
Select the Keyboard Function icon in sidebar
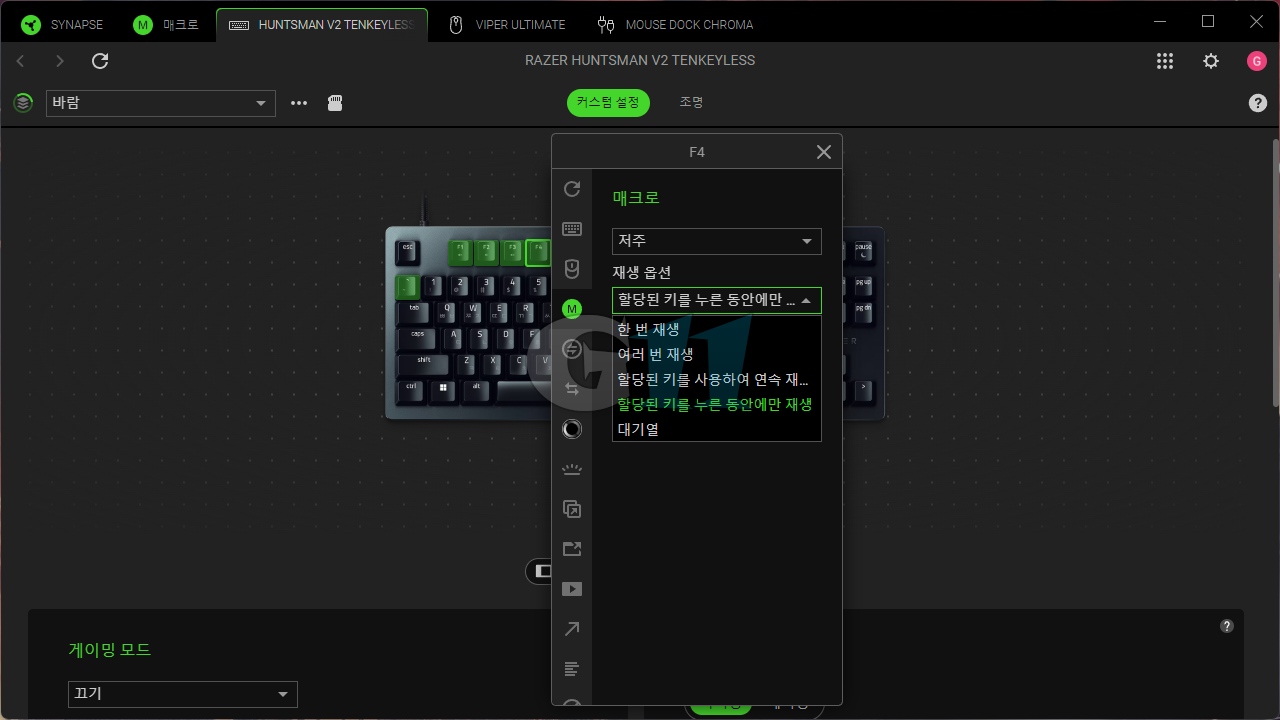[572, 229]
